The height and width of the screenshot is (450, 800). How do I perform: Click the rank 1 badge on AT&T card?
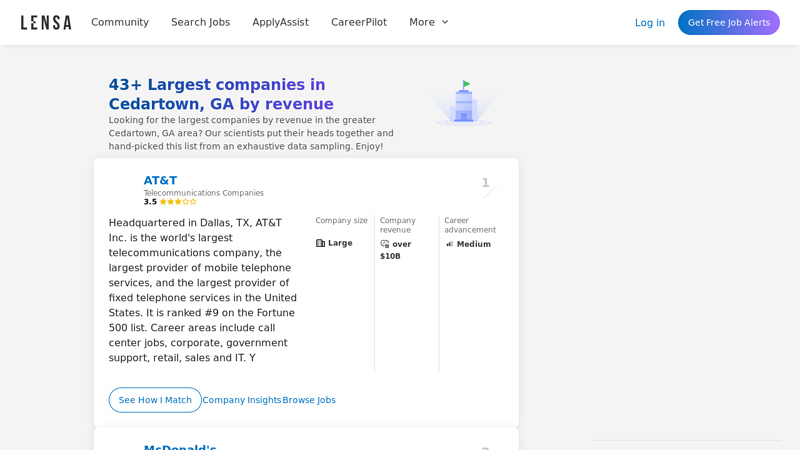tap(486, 183)
